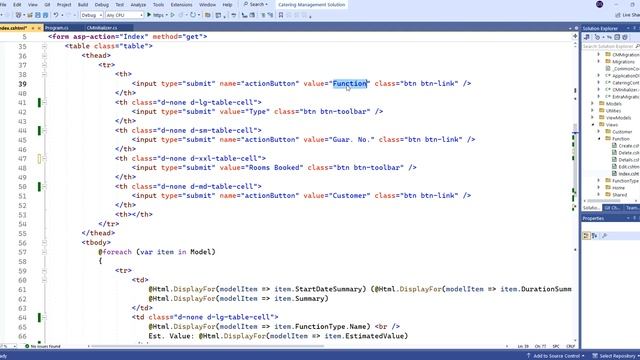640x360 pixels.
Task: Click the Solution Explorer home view icon
Action: point(587,37)
